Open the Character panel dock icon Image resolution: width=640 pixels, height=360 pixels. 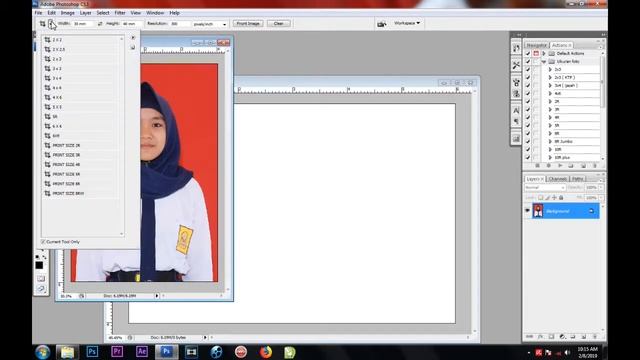[x=516, y=111]
